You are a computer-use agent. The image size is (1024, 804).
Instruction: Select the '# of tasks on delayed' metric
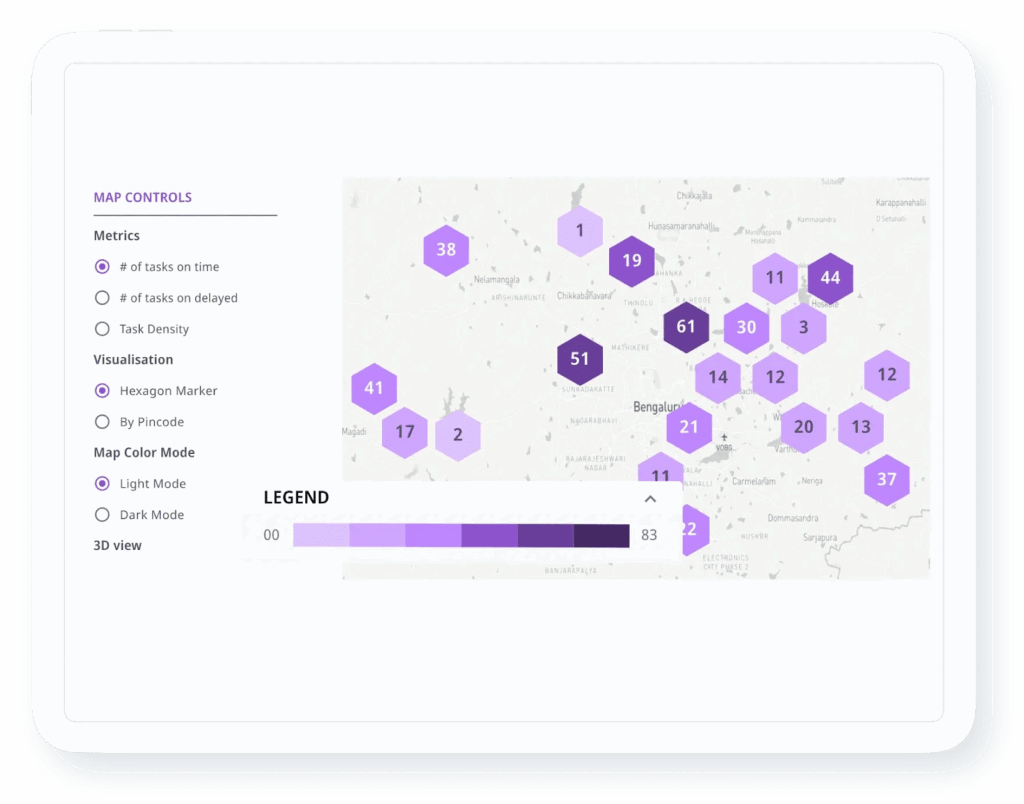102,298
